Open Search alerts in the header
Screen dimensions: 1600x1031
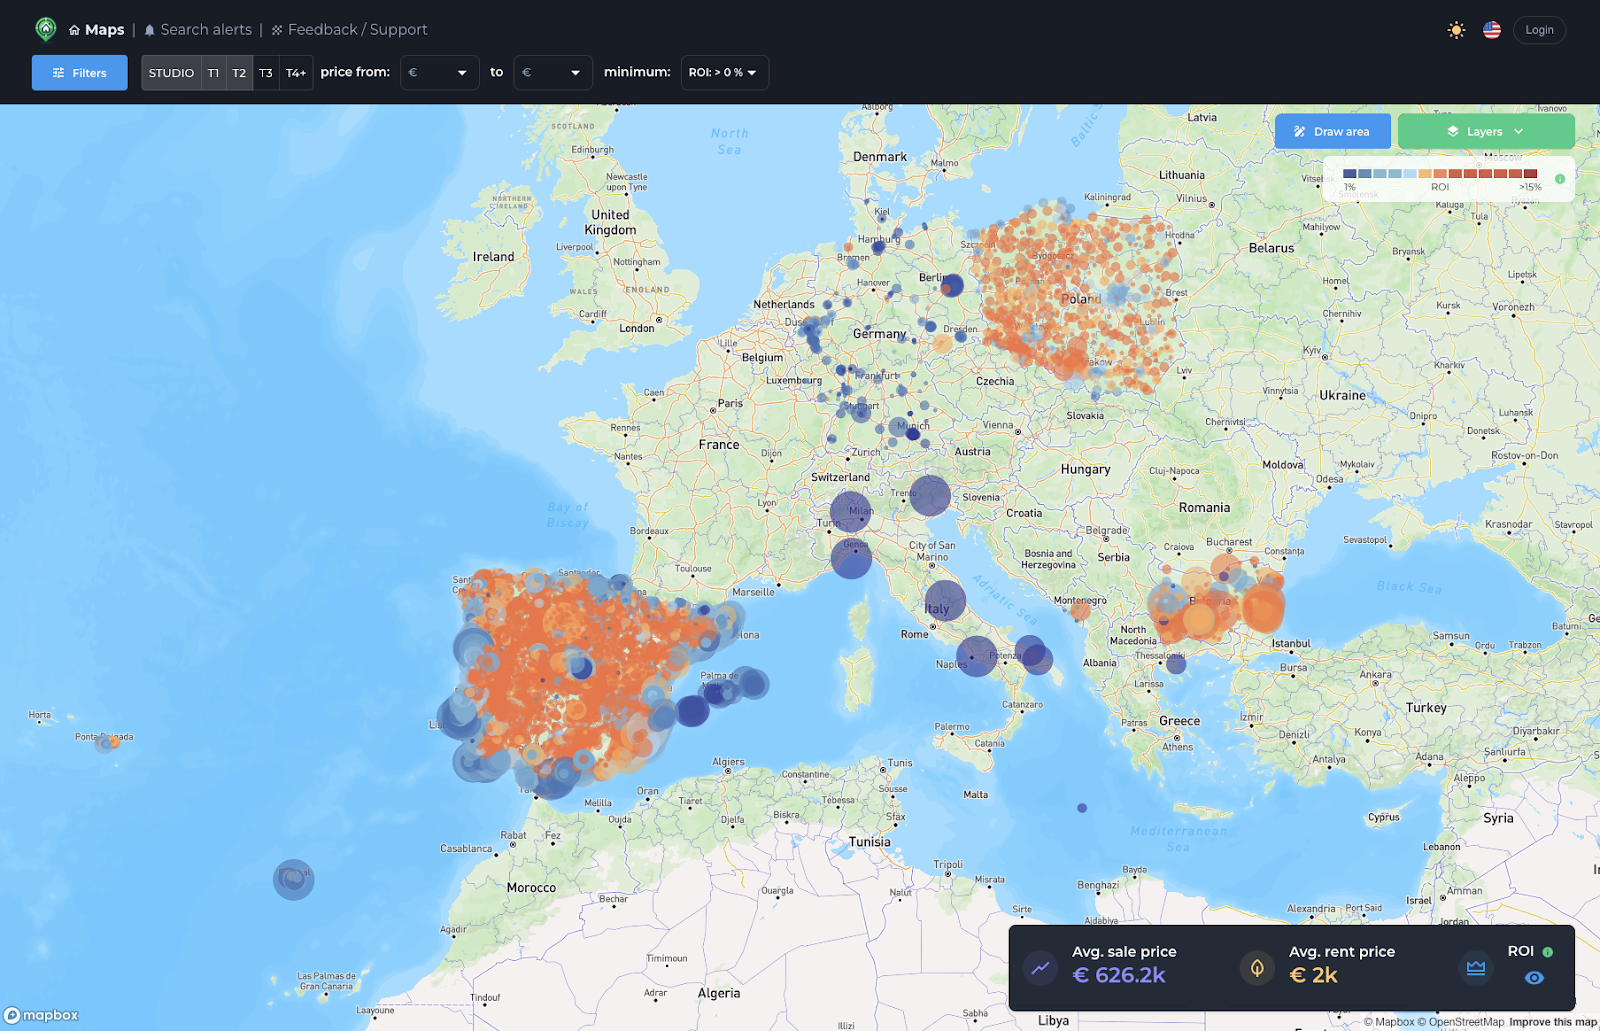click(198, 30)
